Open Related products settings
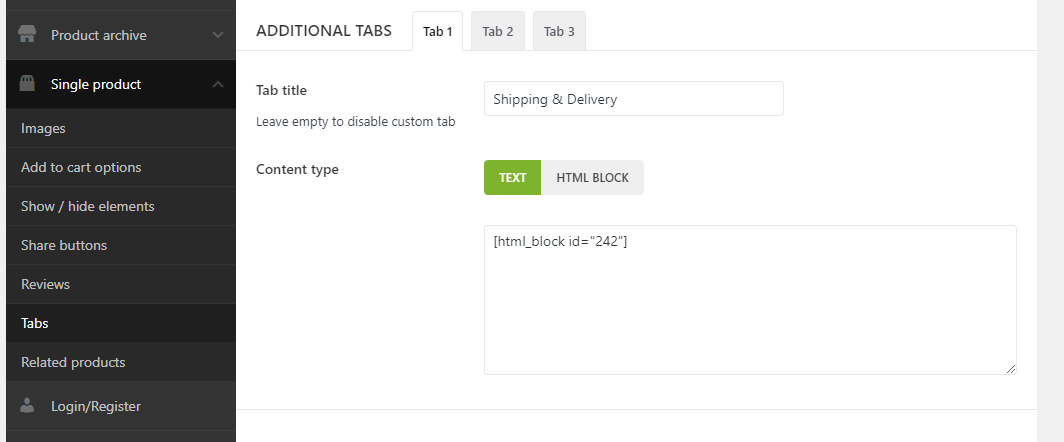This screenshot has height=442, width=1064. click(x=73, y=362)
